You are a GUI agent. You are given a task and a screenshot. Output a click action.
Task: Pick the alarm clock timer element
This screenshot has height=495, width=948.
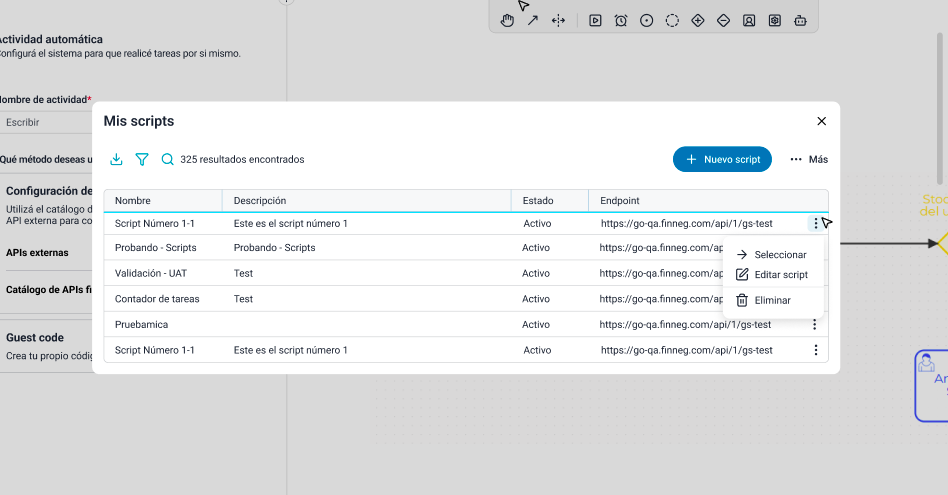tap(621, 20)
